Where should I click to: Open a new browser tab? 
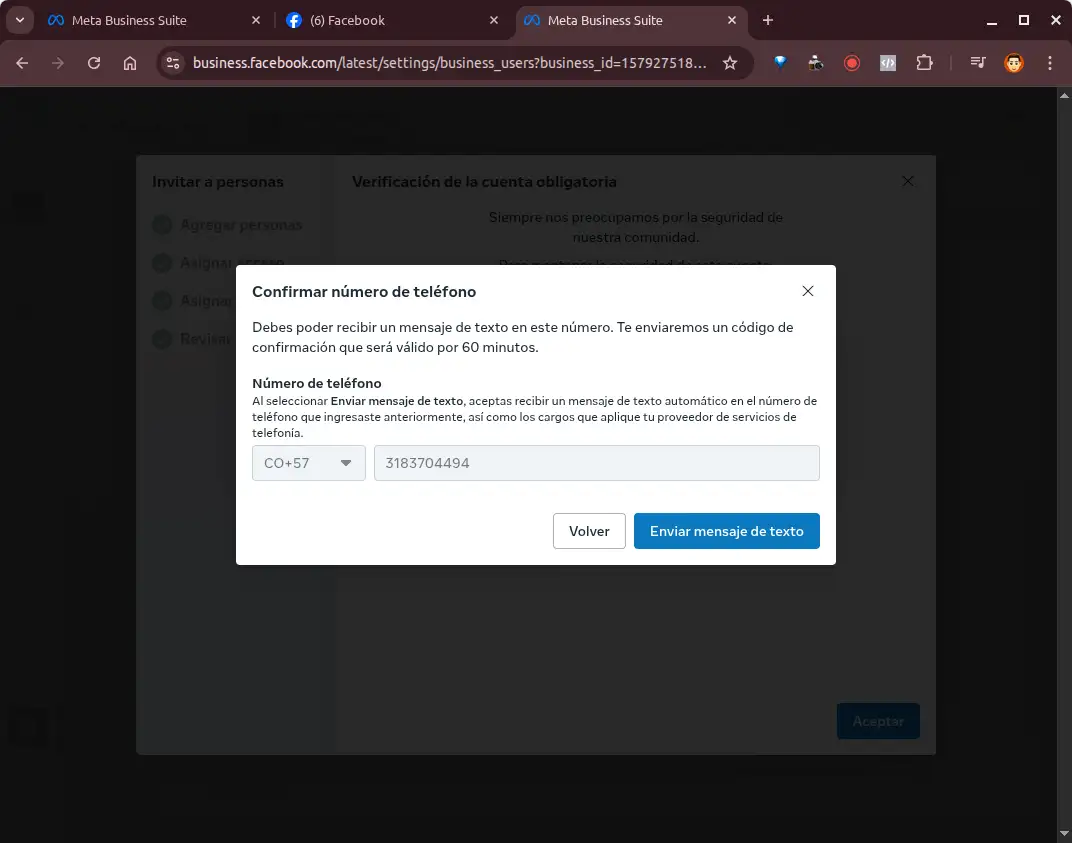(x=768, y=20)
